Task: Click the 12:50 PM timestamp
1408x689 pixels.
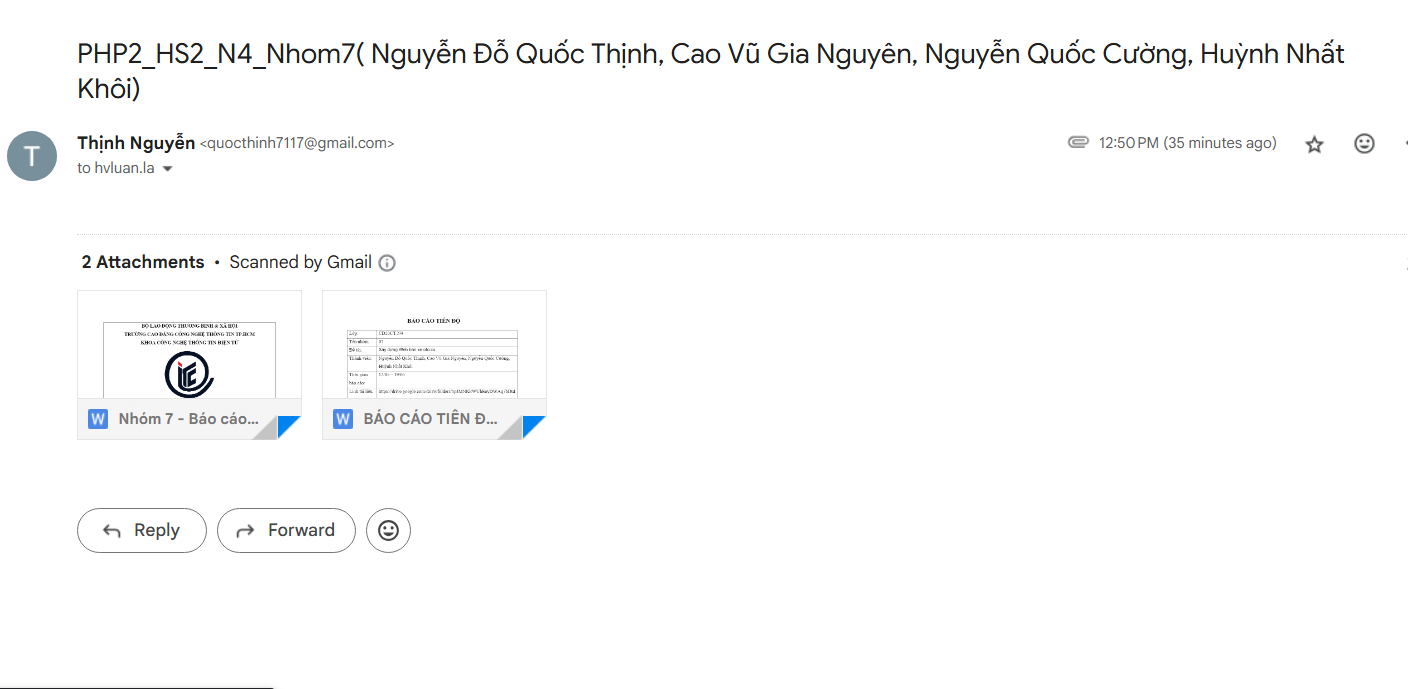Action: point(1188,143)
